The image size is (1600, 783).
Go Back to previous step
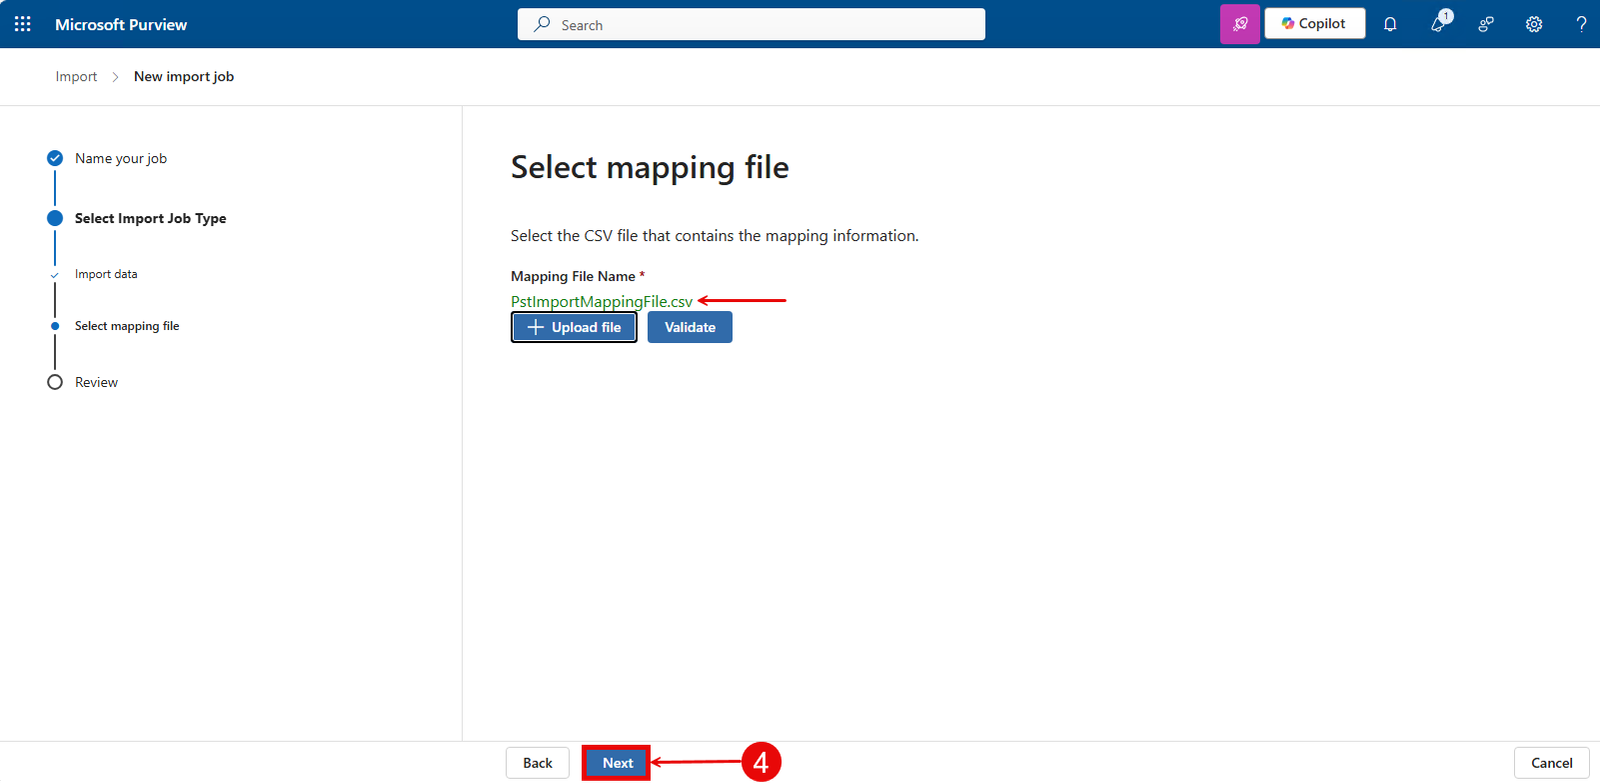coord(537,763)
